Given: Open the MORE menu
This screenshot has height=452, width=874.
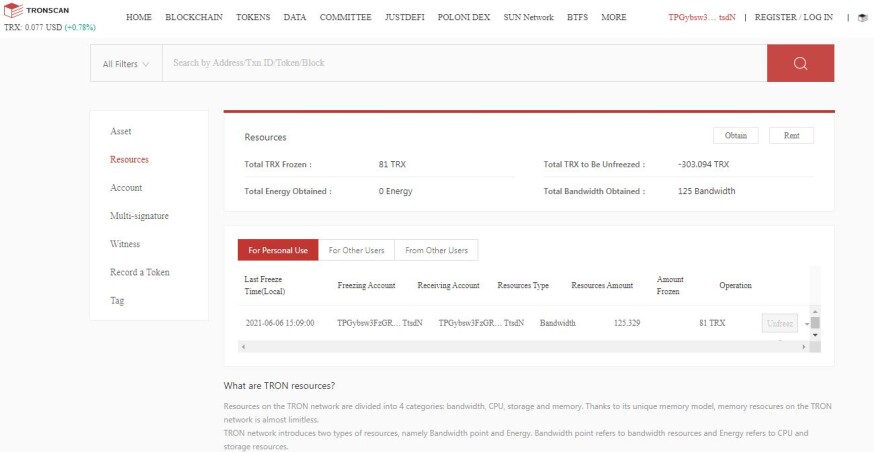Looking at the screenshot, I should tap(614, 17).
